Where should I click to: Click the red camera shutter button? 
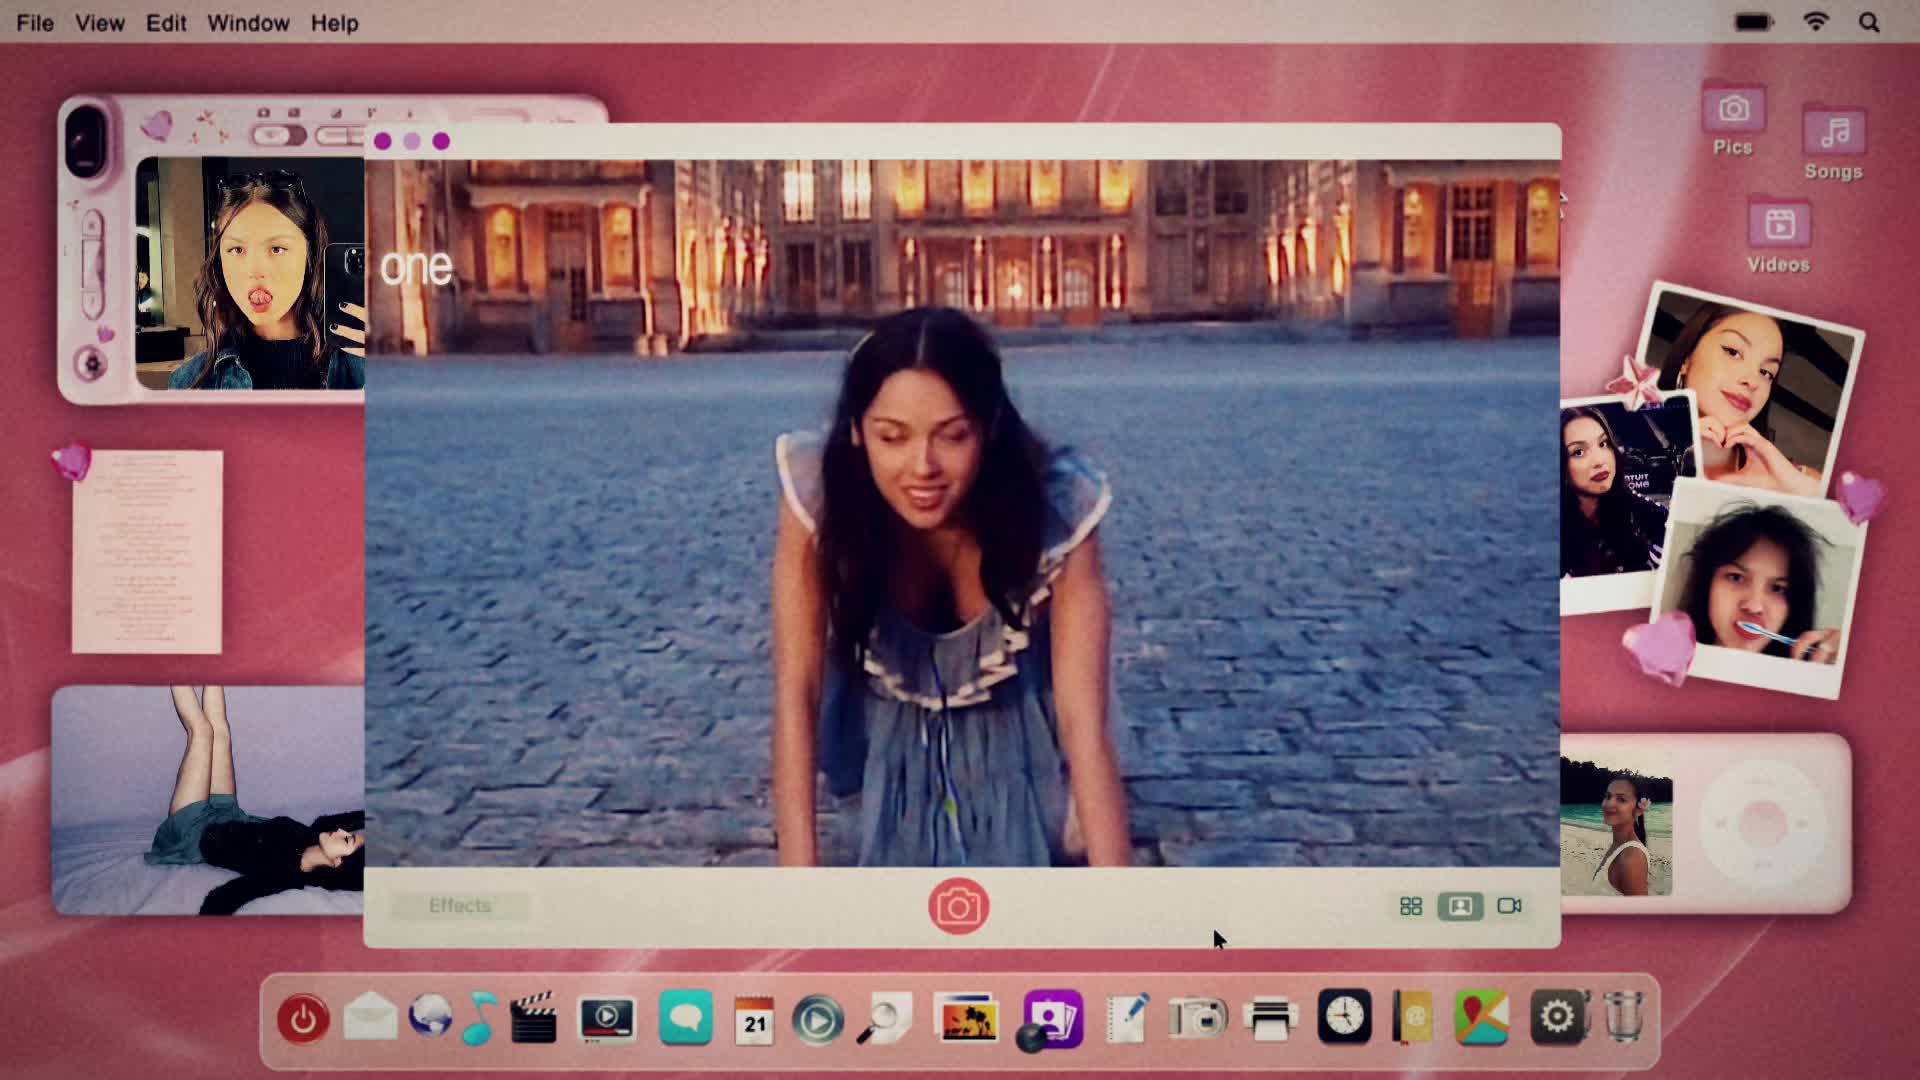[958, 906]
